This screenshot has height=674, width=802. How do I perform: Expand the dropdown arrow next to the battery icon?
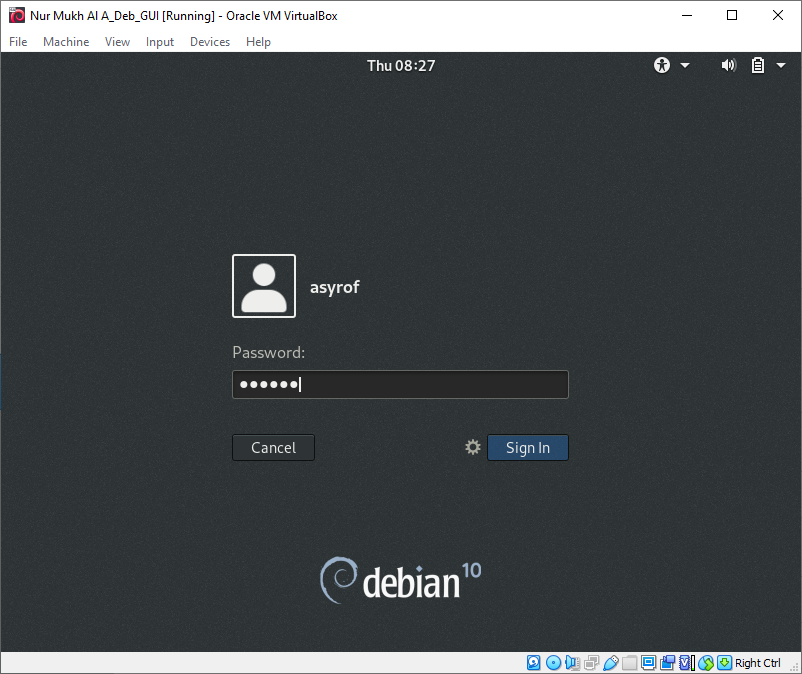tap(781, 65)
